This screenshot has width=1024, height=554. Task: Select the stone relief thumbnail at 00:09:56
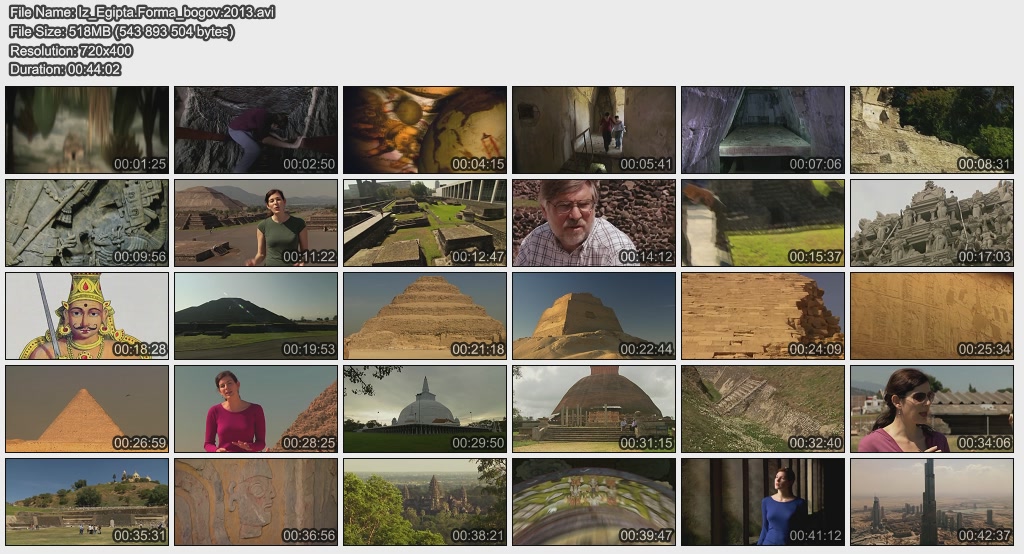pos(87,223)
